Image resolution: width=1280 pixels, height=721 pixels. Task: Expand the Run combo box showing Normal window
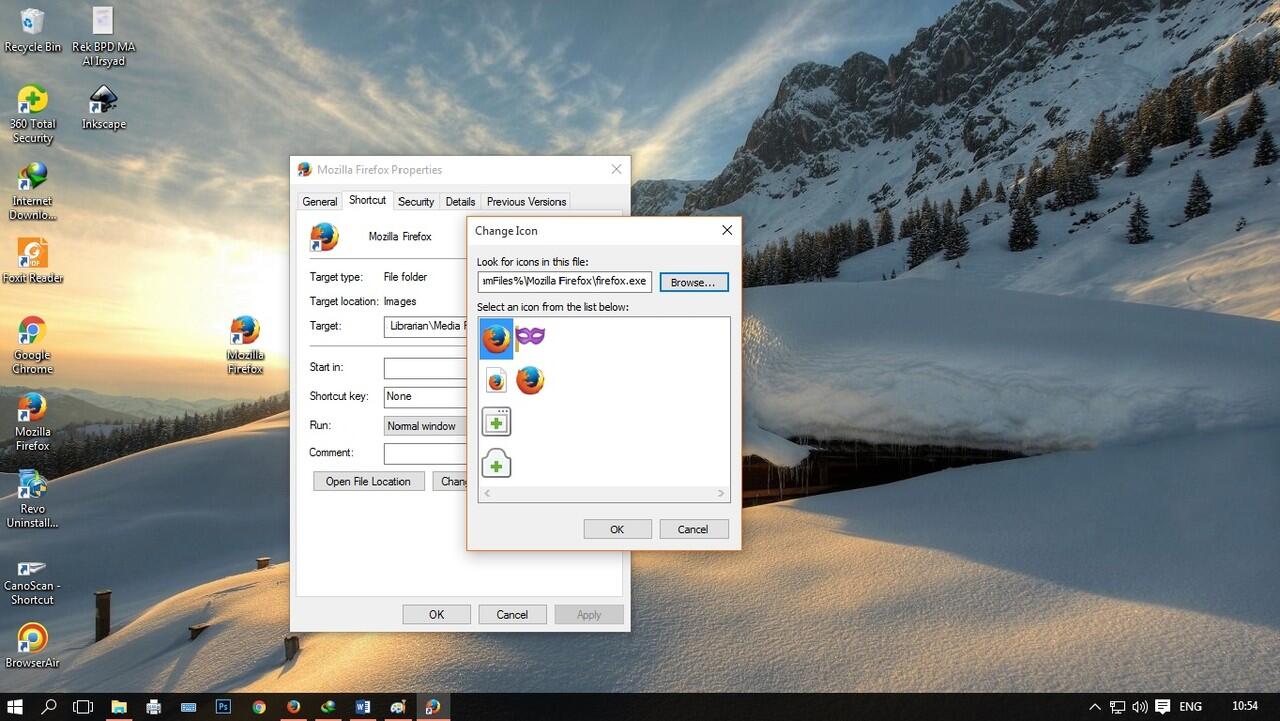pyautogui.click(x=425, y=426)
